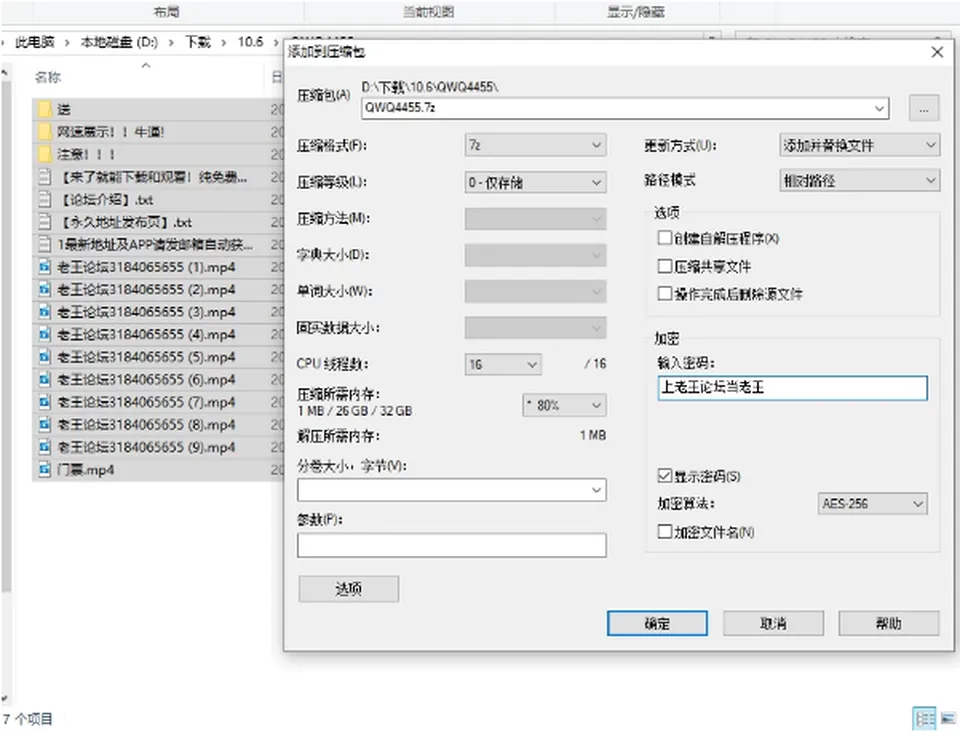Switch to details view icon in the status bar
The width and height of the screenshot is (960, 732).
point(924,719)
